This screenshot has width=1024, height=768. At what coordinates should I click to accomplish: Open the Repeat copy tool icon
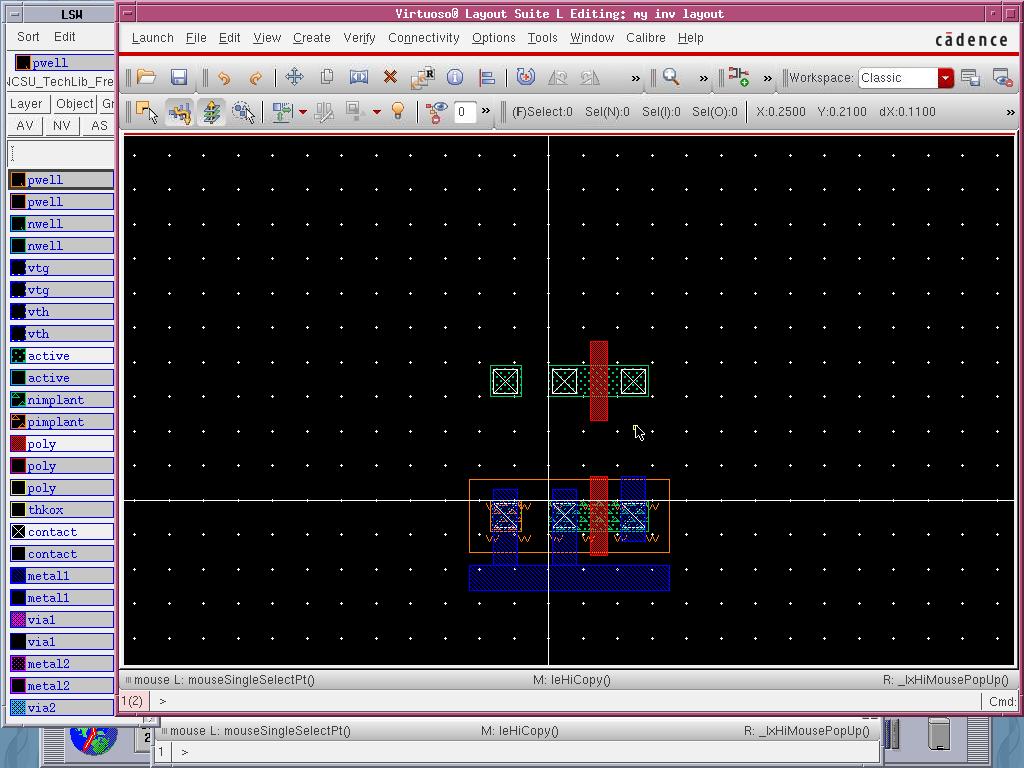423,77
